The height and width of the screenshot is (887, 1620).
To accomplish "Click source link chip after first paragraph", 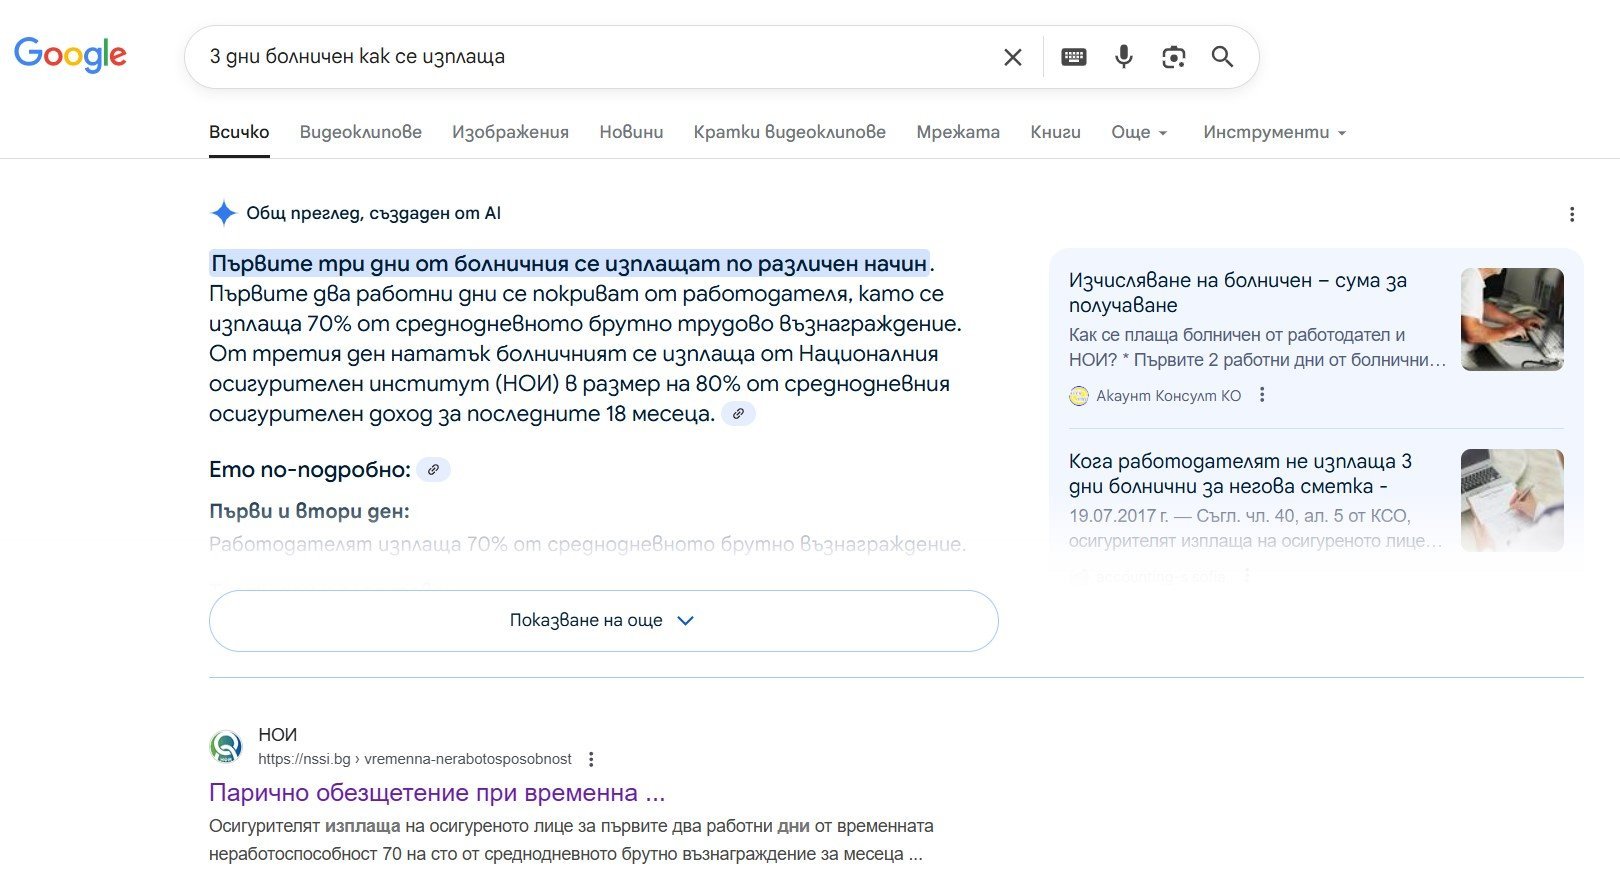I will pos(738,414).
